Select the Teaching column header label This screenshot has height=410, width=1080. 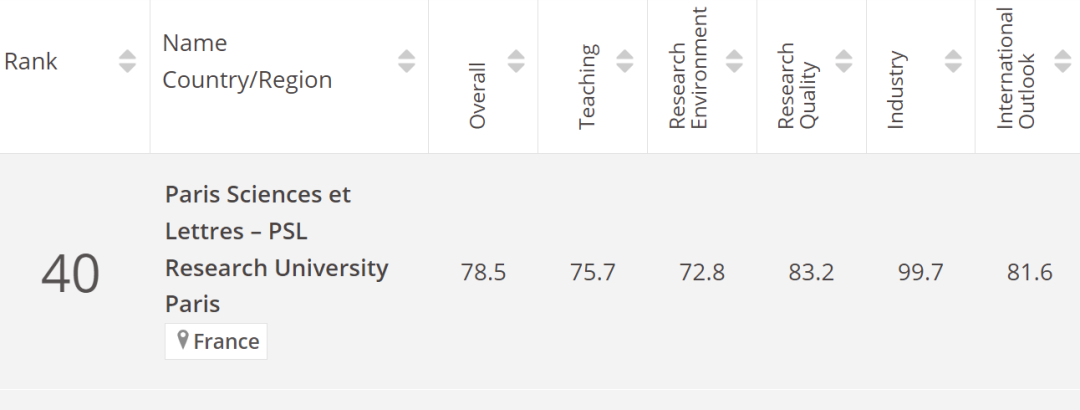click(x=587, y=87)
